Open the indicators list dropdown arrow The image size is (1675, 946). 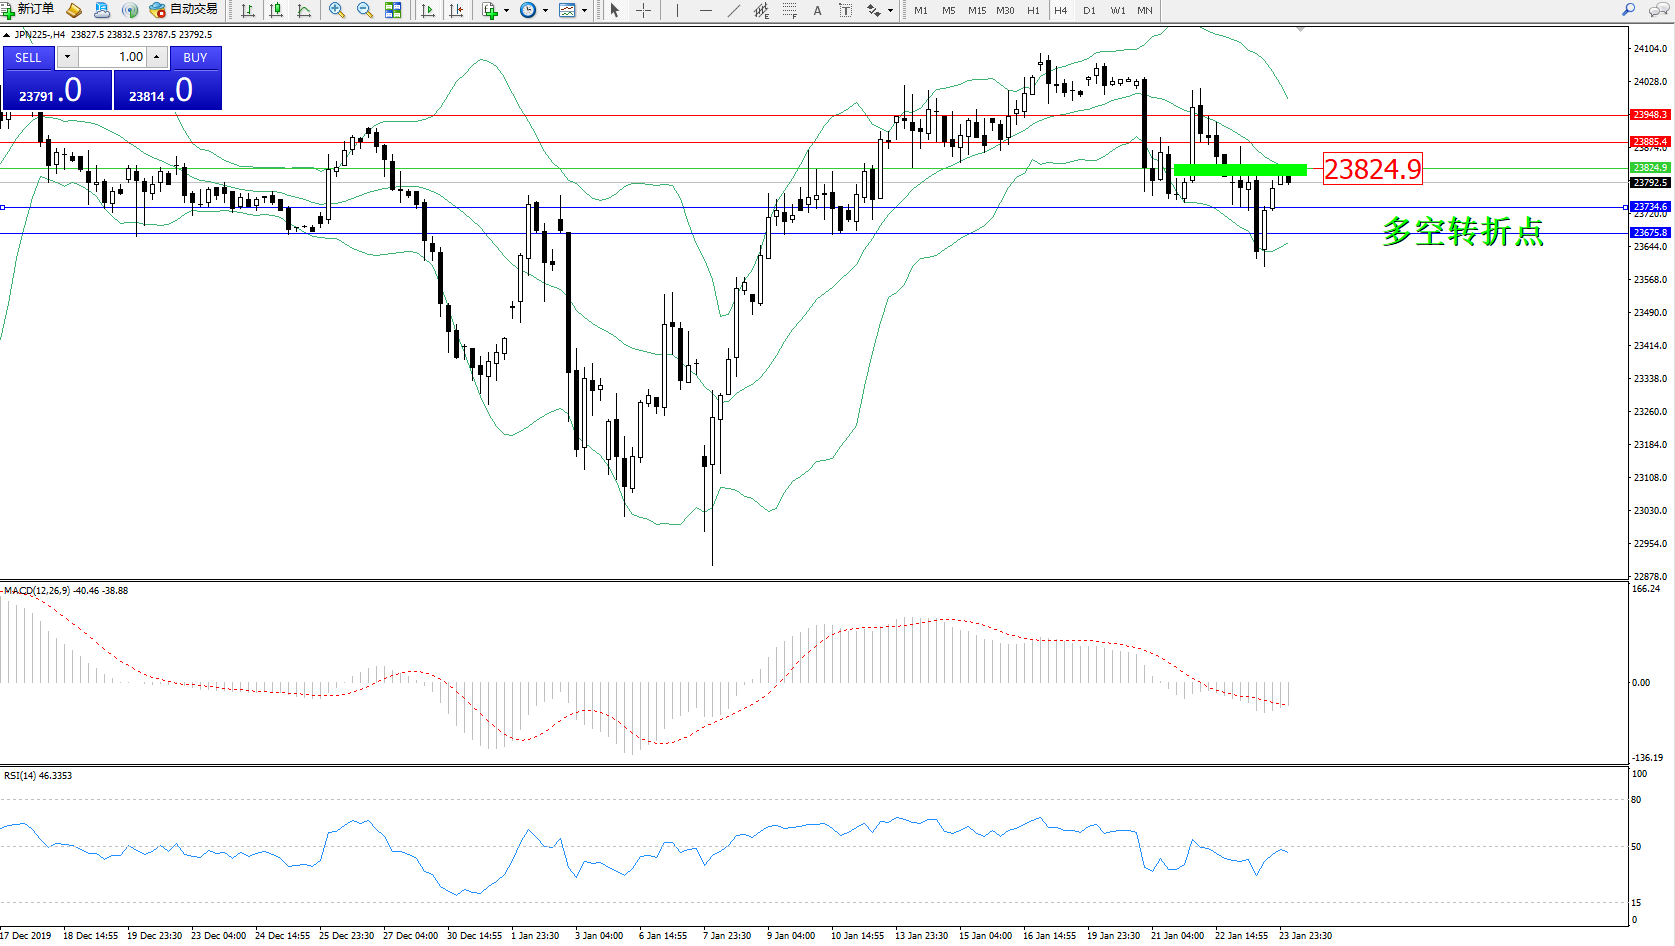pyautogui.click(x=506, y=10)
